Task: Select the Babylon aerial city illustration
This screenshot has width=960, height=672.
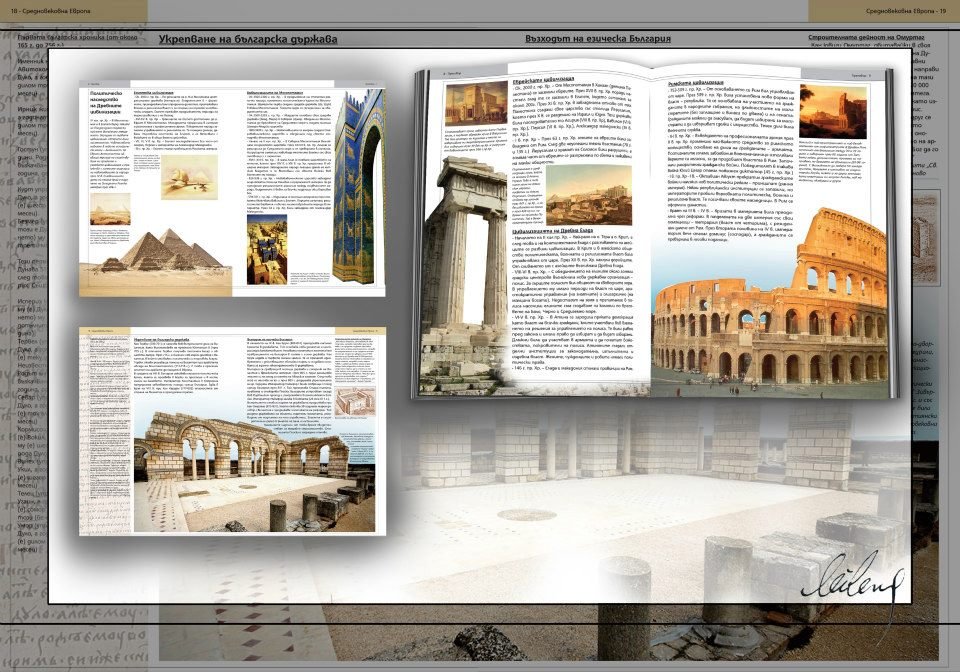Action: click(266, 249)
